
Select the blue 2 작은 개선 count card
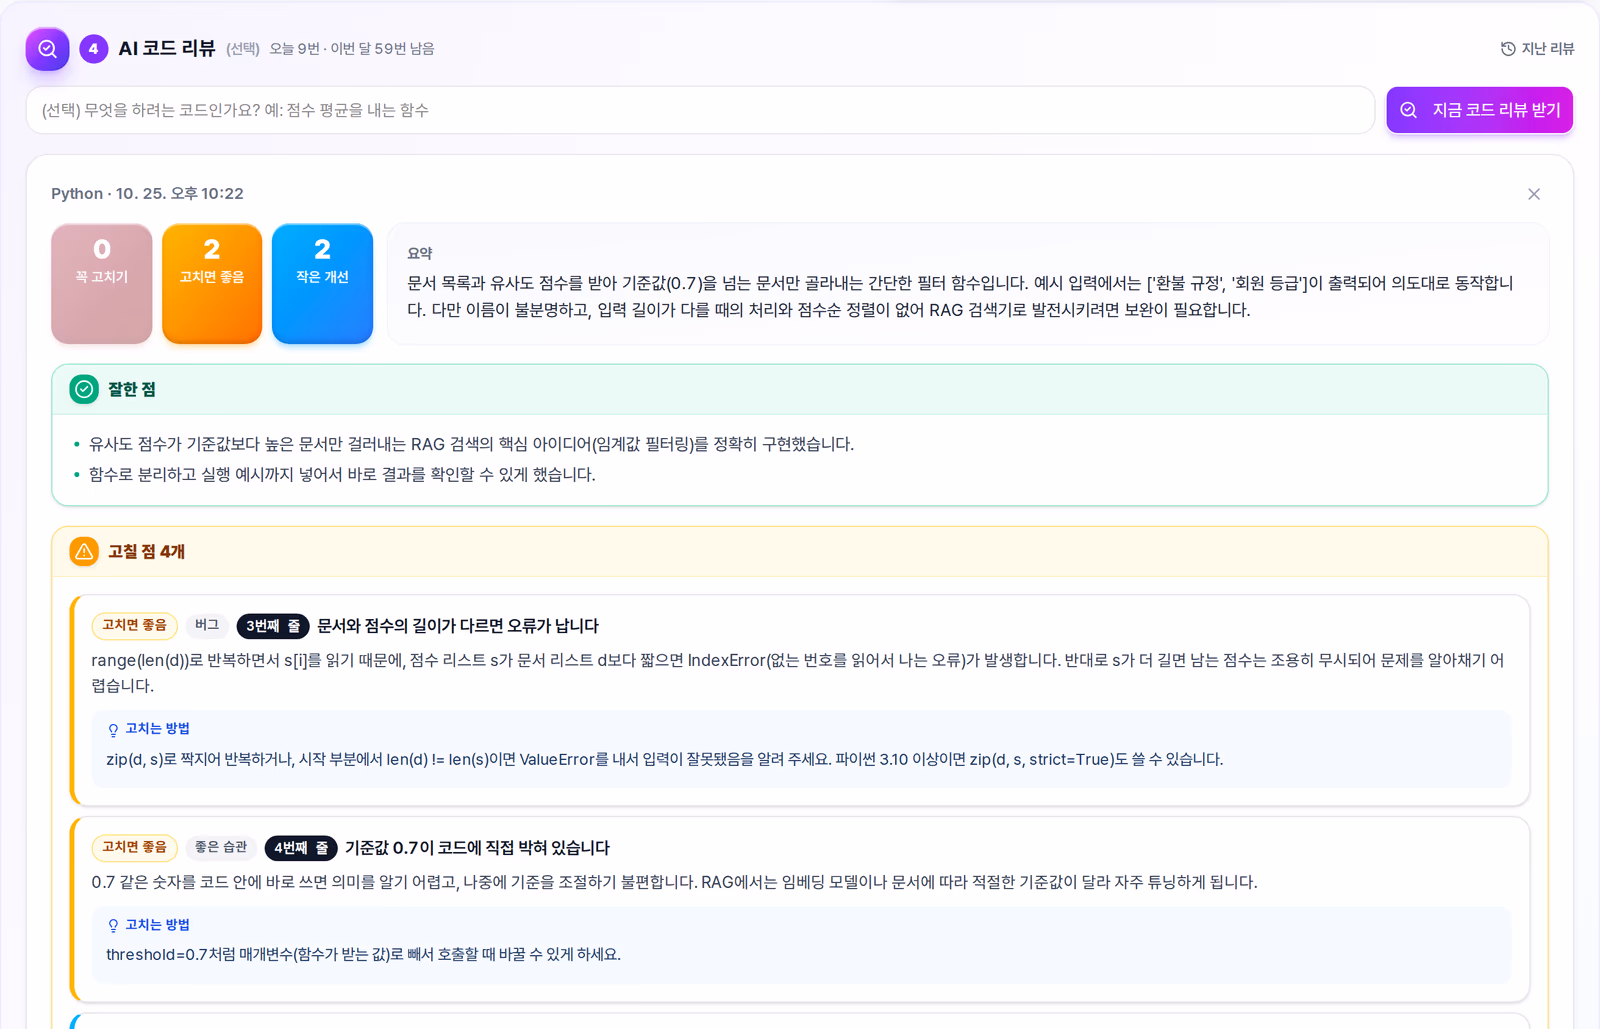tap(322, 284)
